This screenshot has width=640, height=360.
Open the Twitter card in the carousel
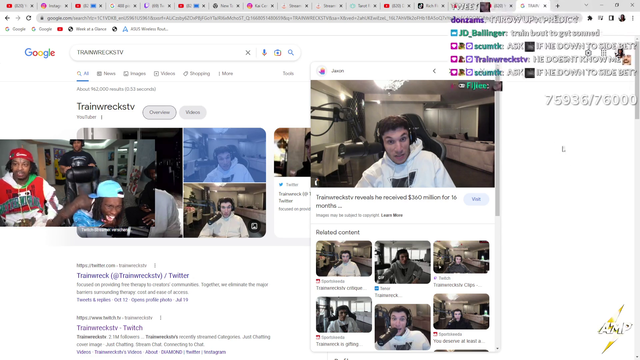click(292, 182)
